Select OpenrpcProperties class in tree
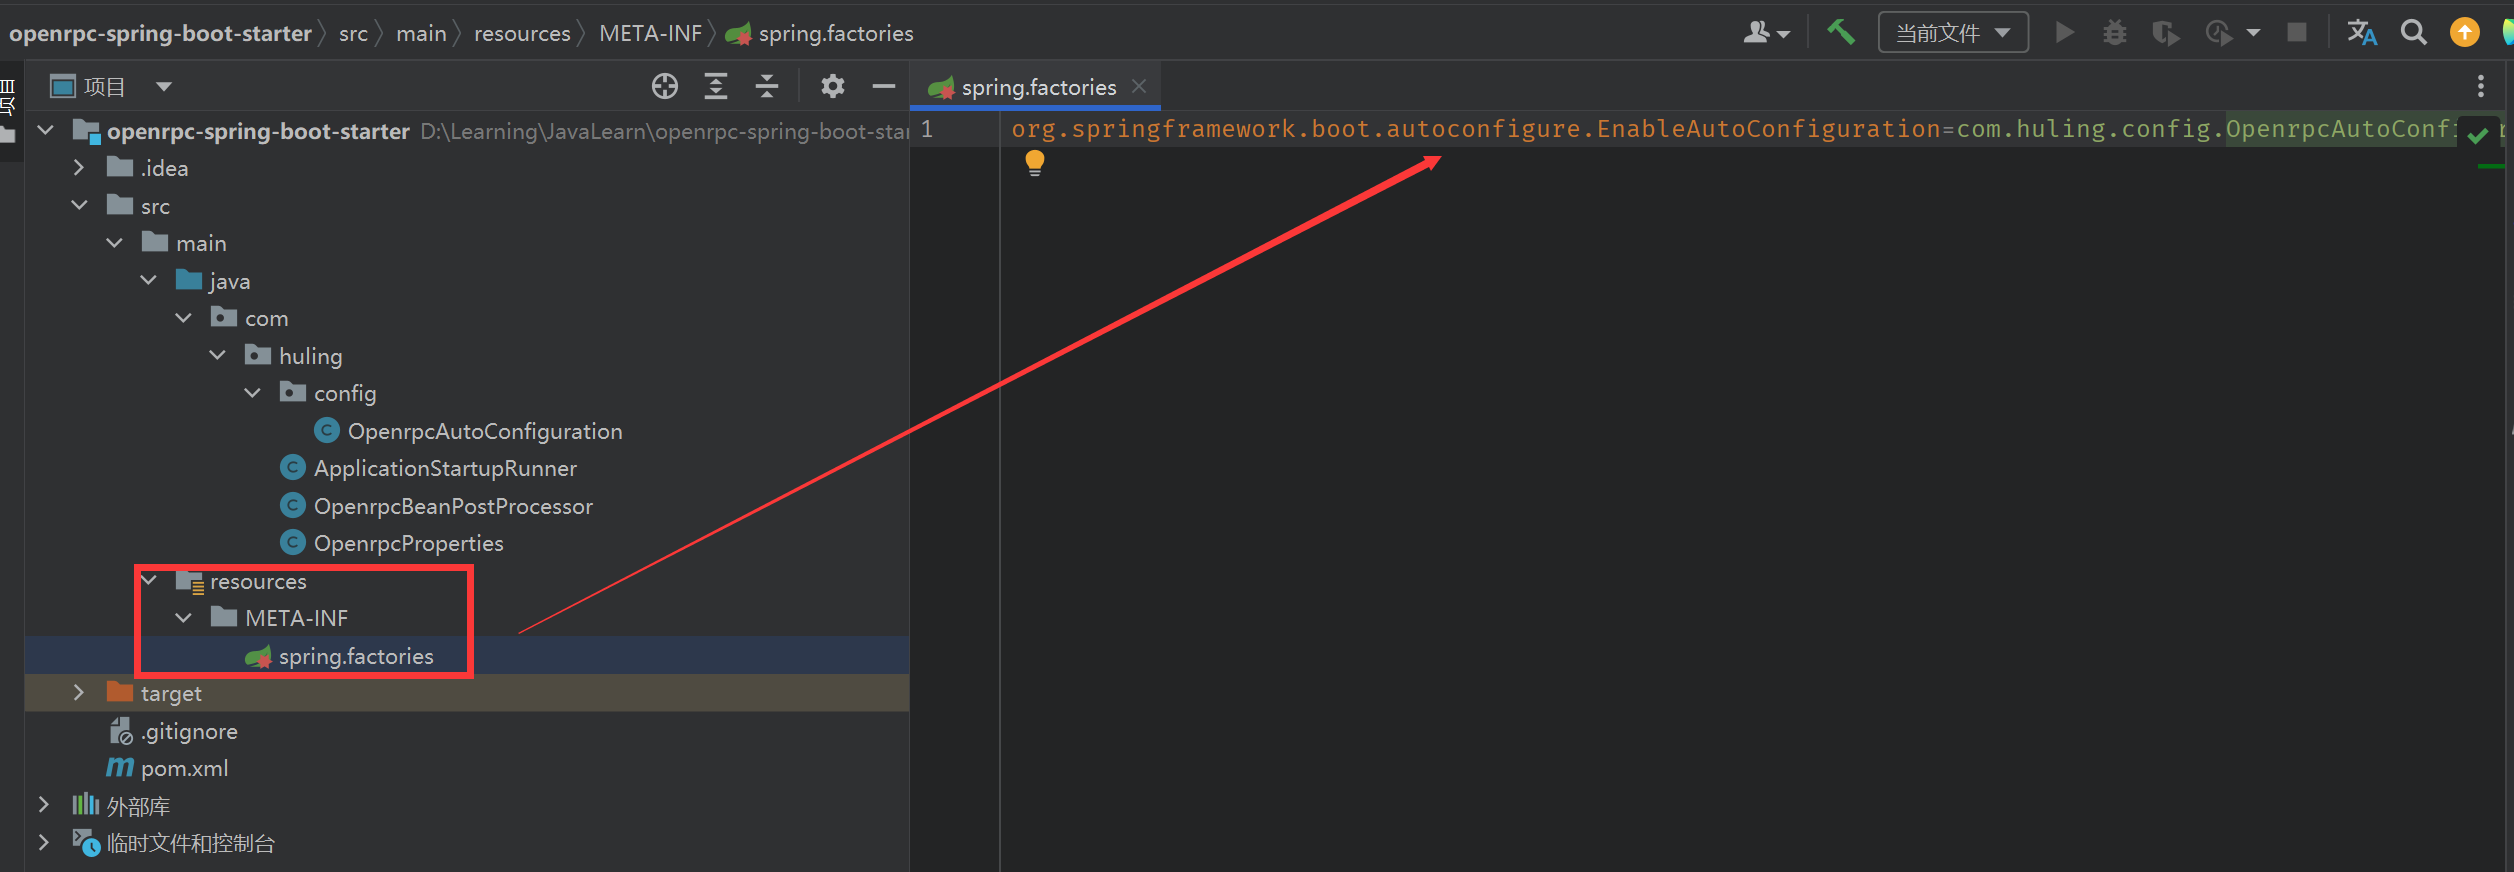 (408, 543)
